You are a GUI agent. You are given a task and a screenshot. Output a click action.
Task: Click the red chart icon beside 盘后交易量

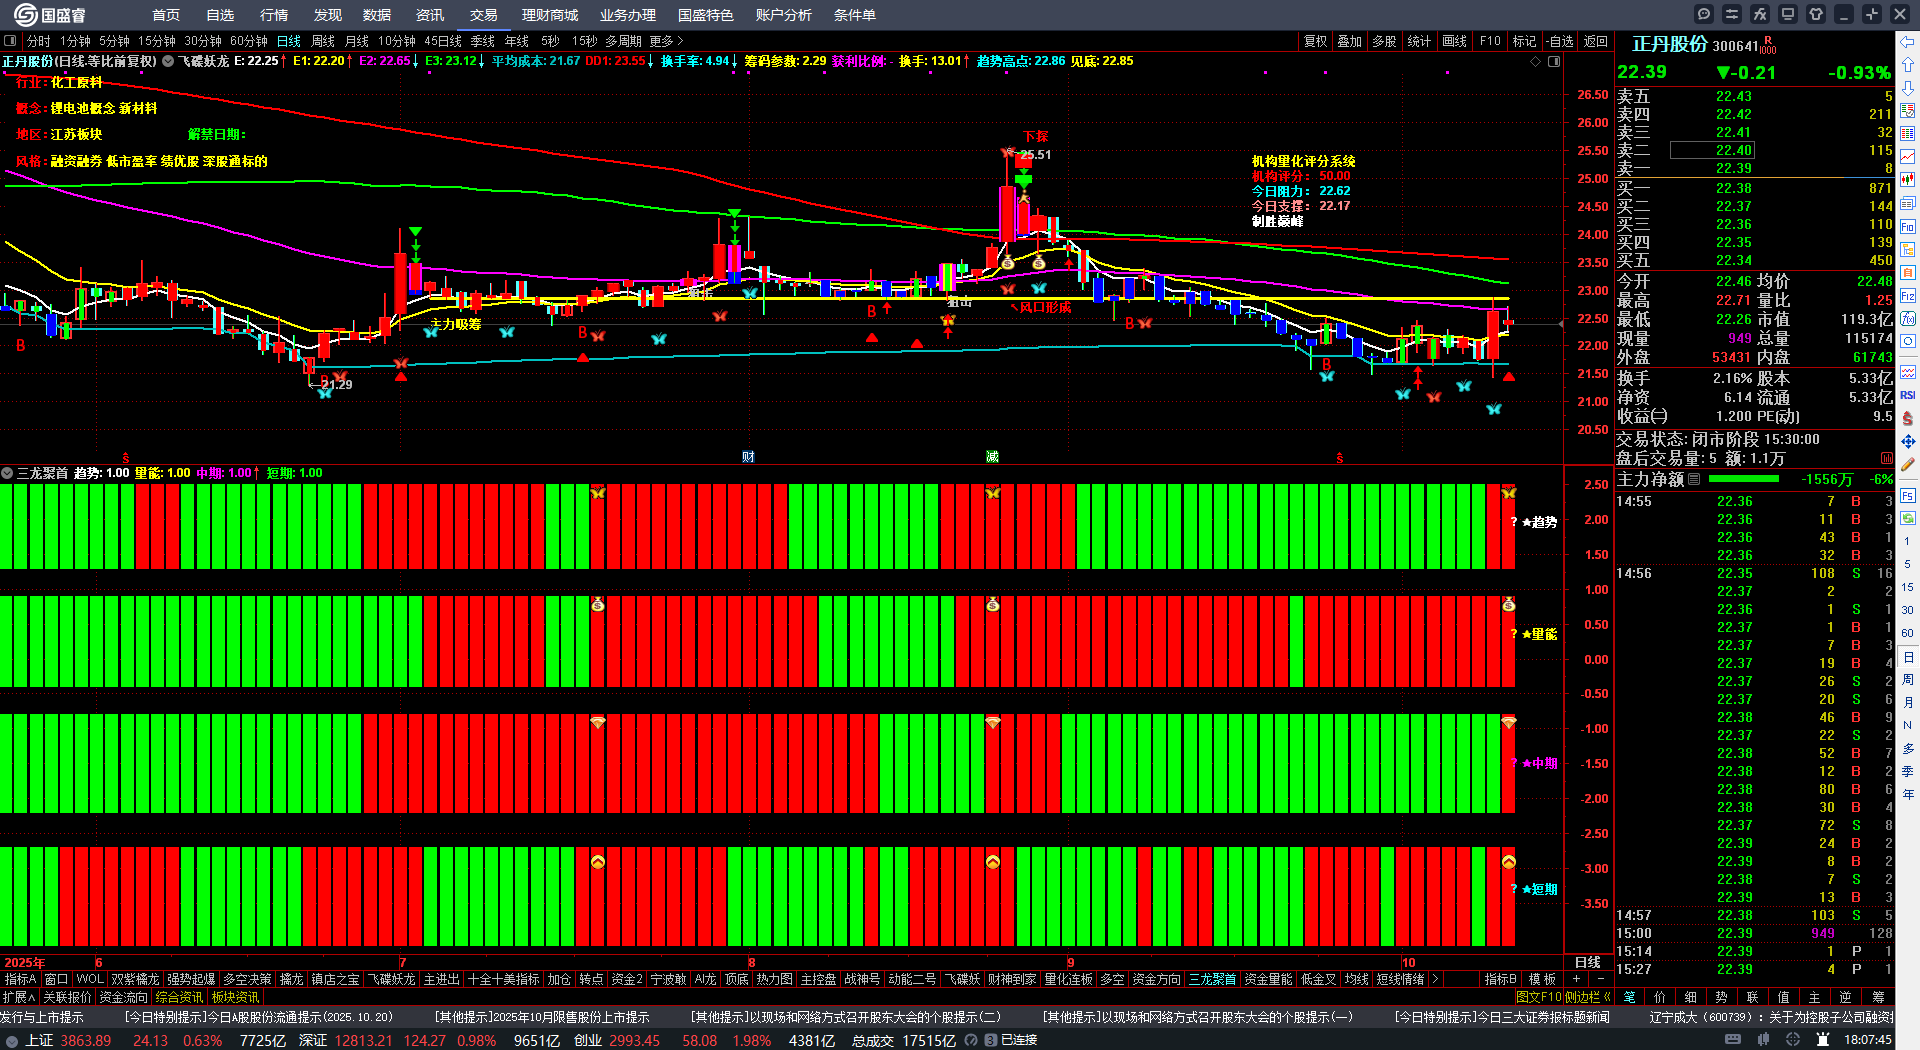pos(1887,458)
